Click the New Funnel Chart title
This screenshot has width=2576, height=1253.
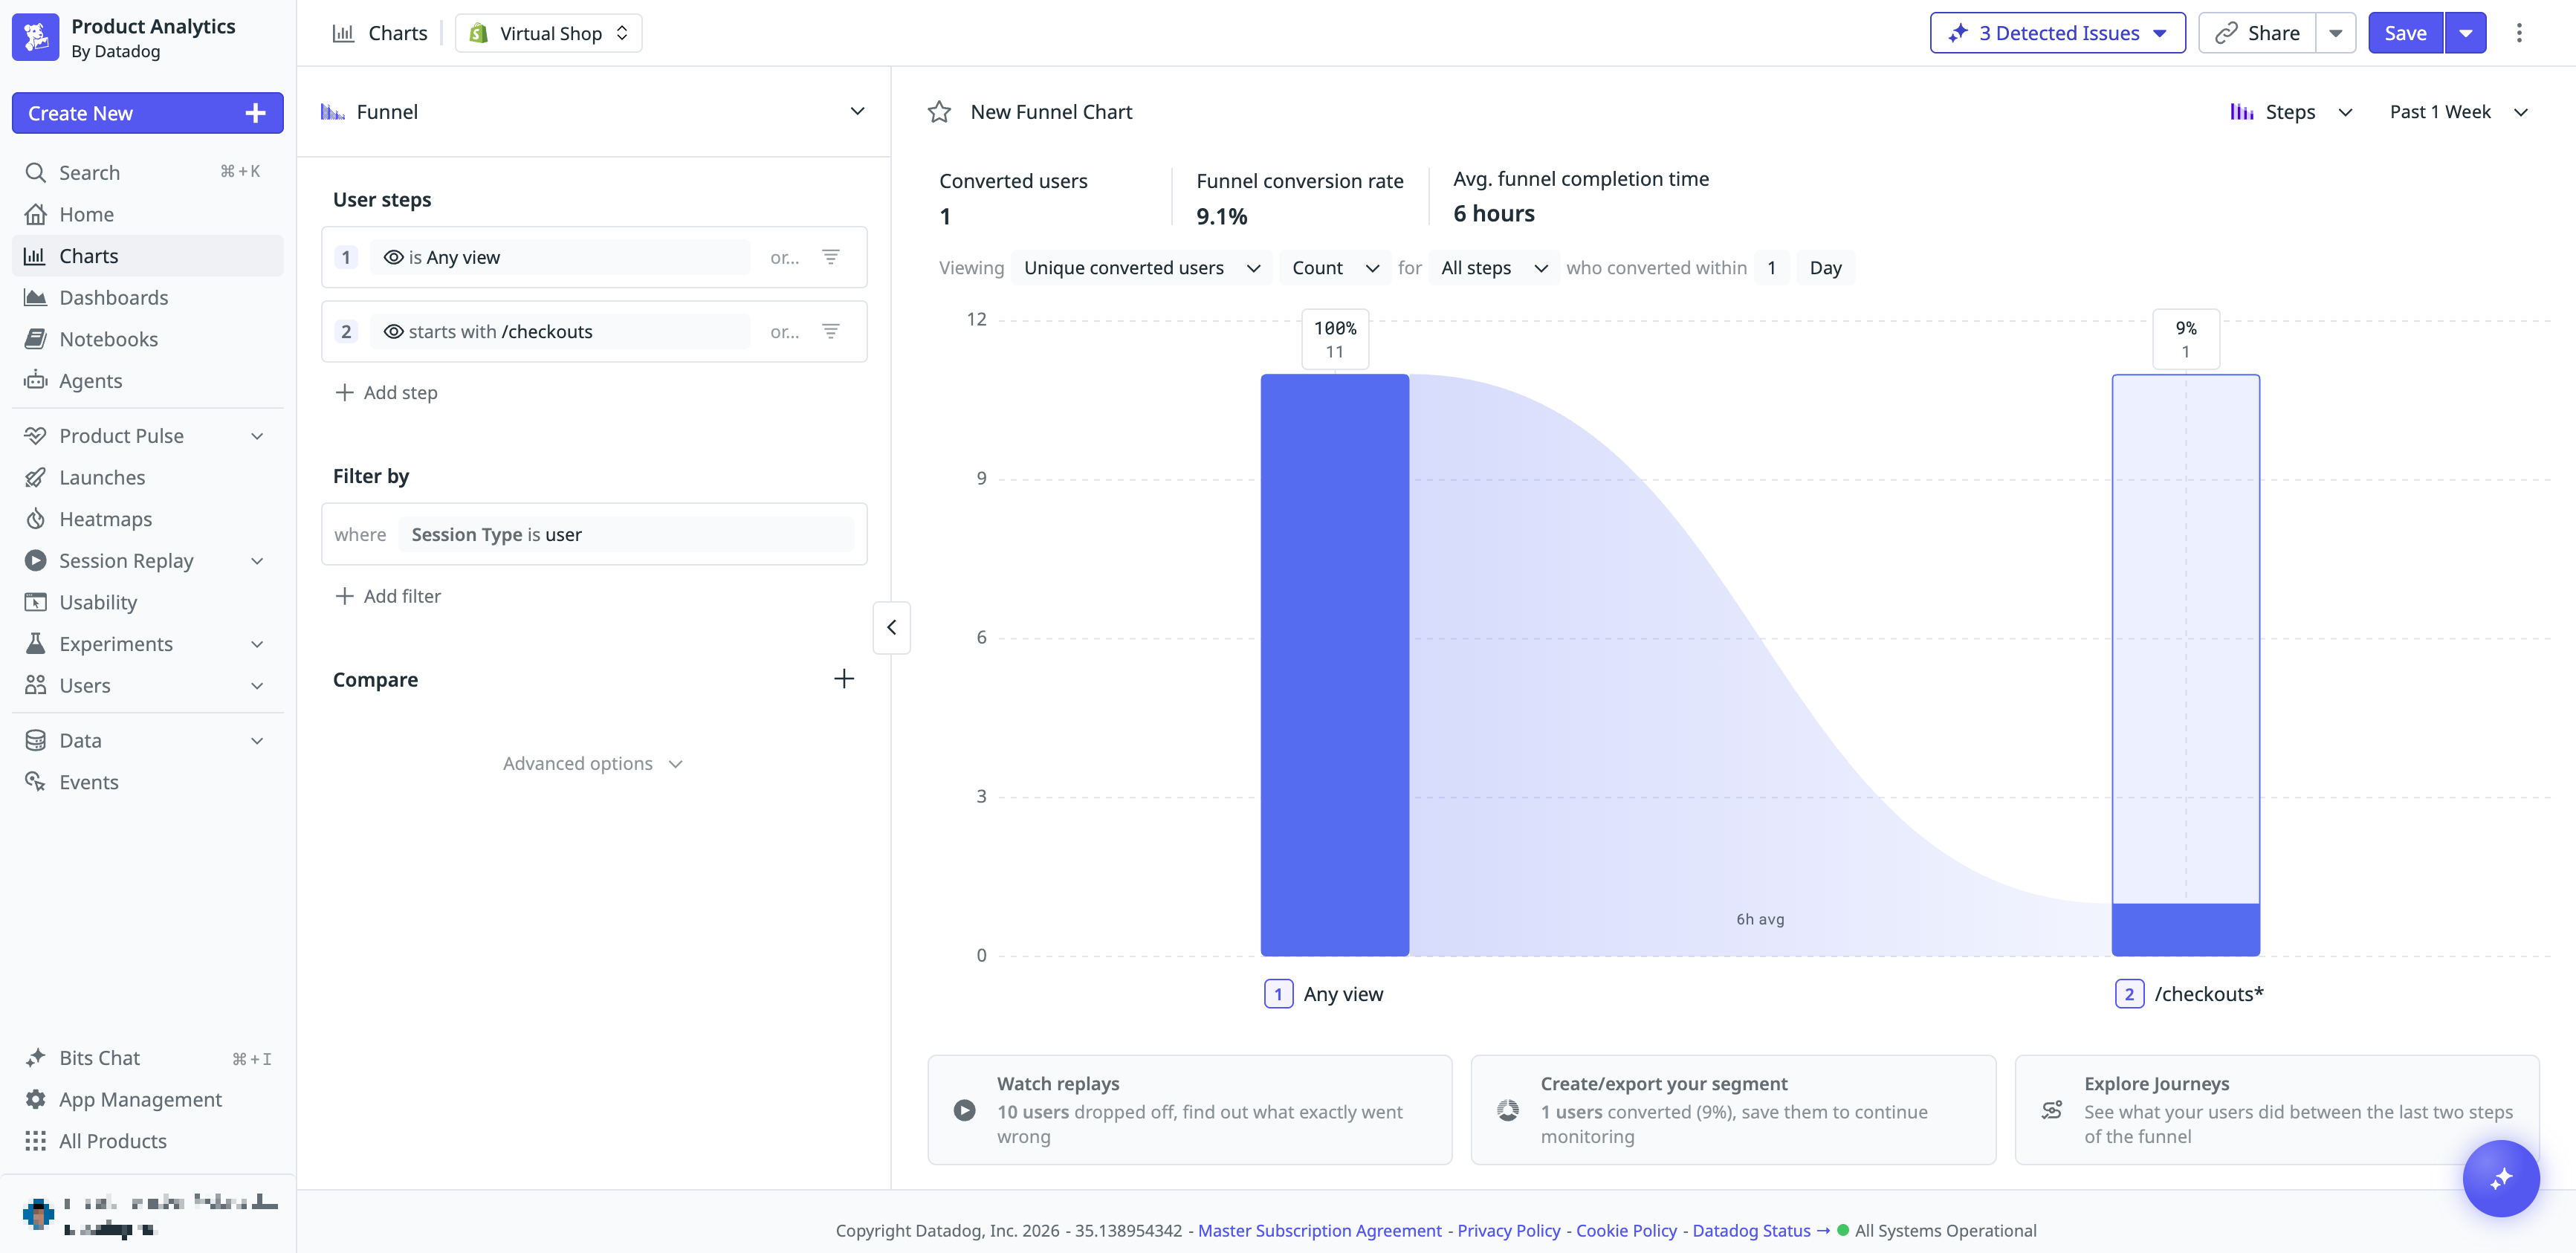tap(1051, 112)
